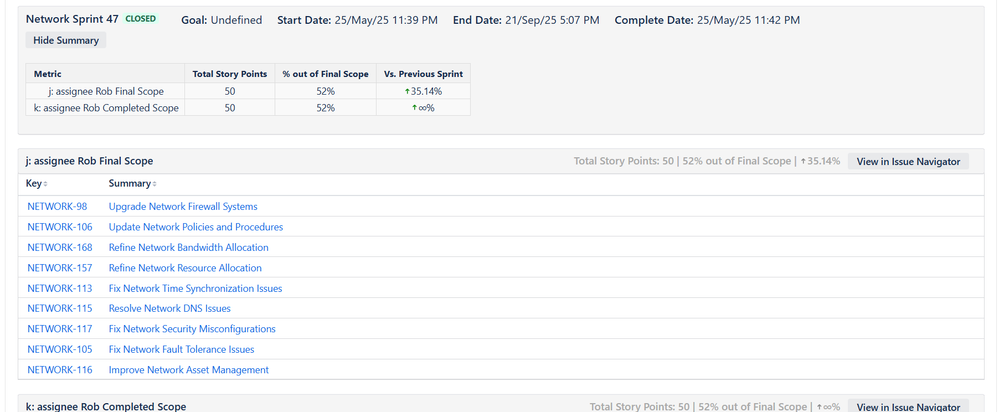
Task: Click the Vs. Previous Sprint header
Action: (x=423, y=74)
